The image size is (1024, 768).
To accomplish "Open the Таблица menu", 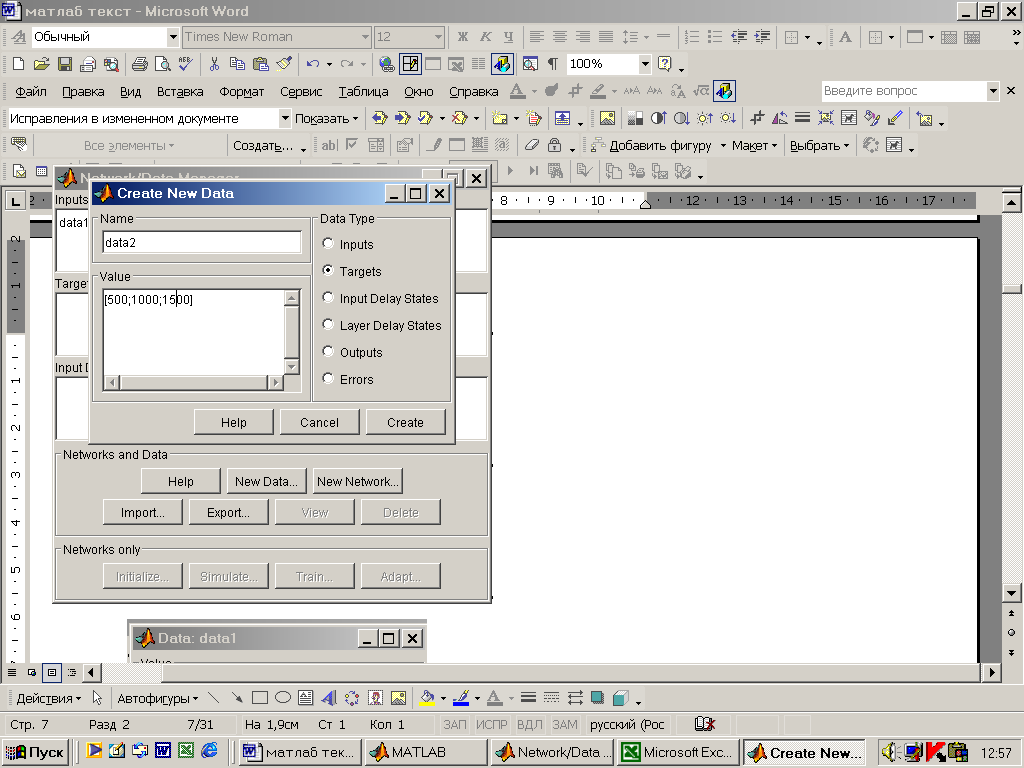I will point(363,91).
